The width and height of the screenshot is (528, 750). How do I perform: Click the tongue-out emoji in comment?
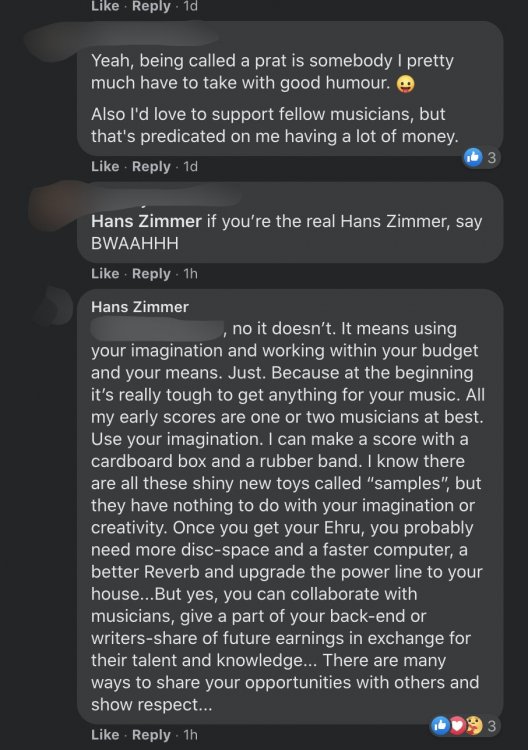[406, 84]
